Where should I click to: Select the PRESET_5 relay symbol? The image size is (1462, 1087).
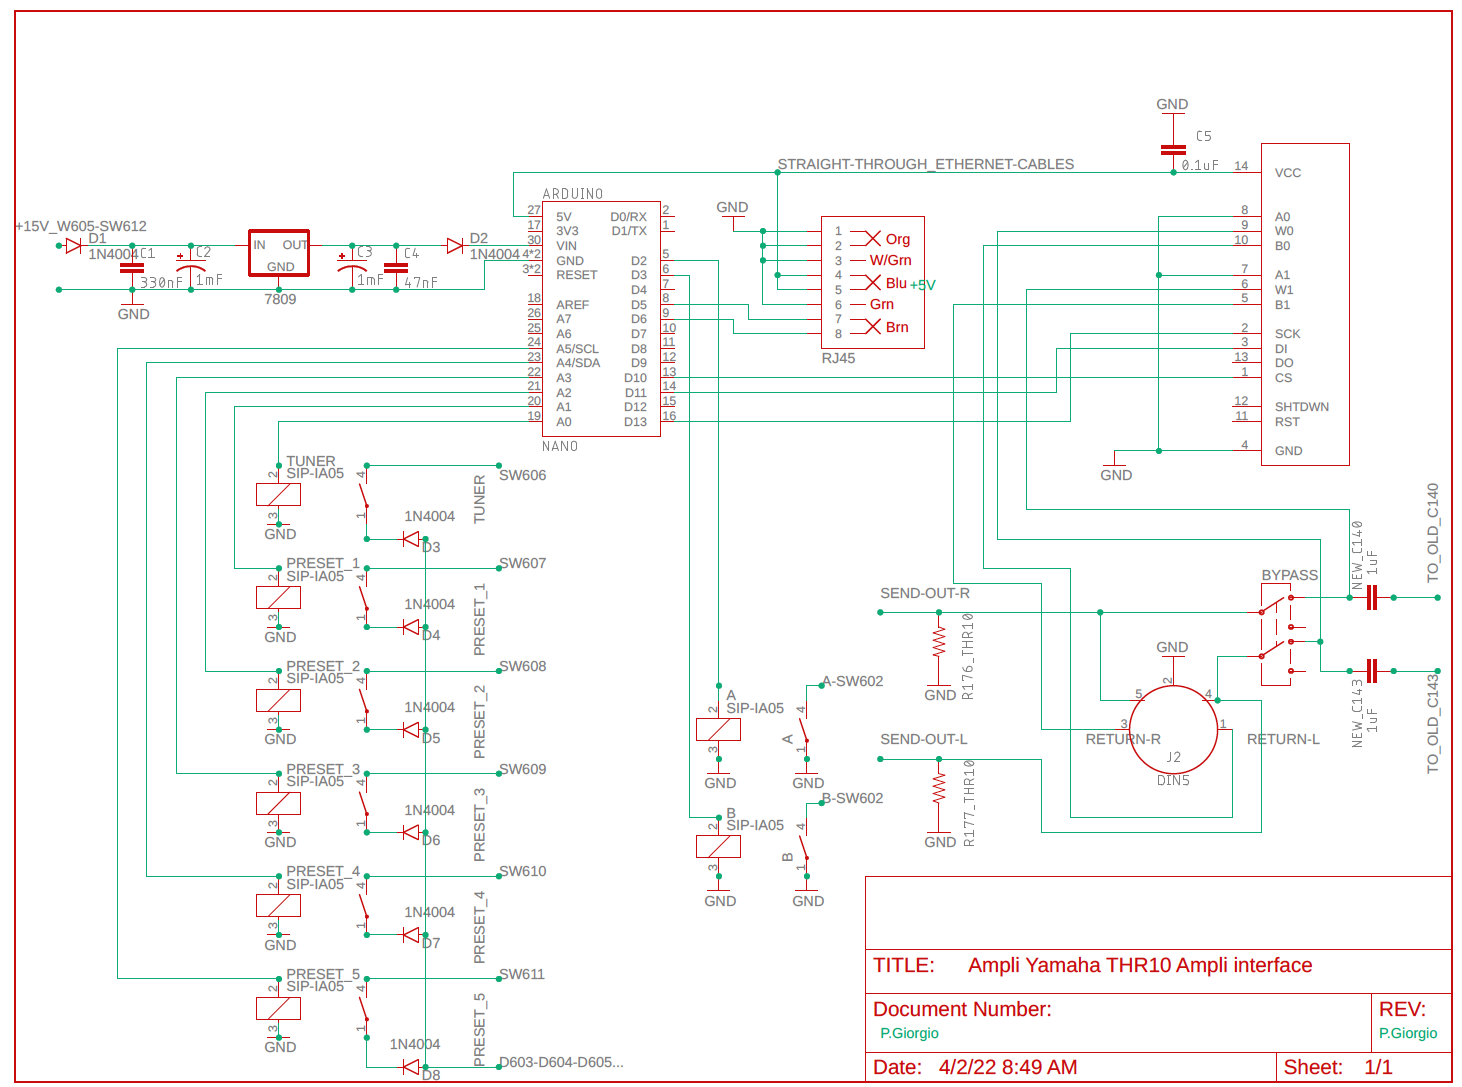pos(279,1008)
